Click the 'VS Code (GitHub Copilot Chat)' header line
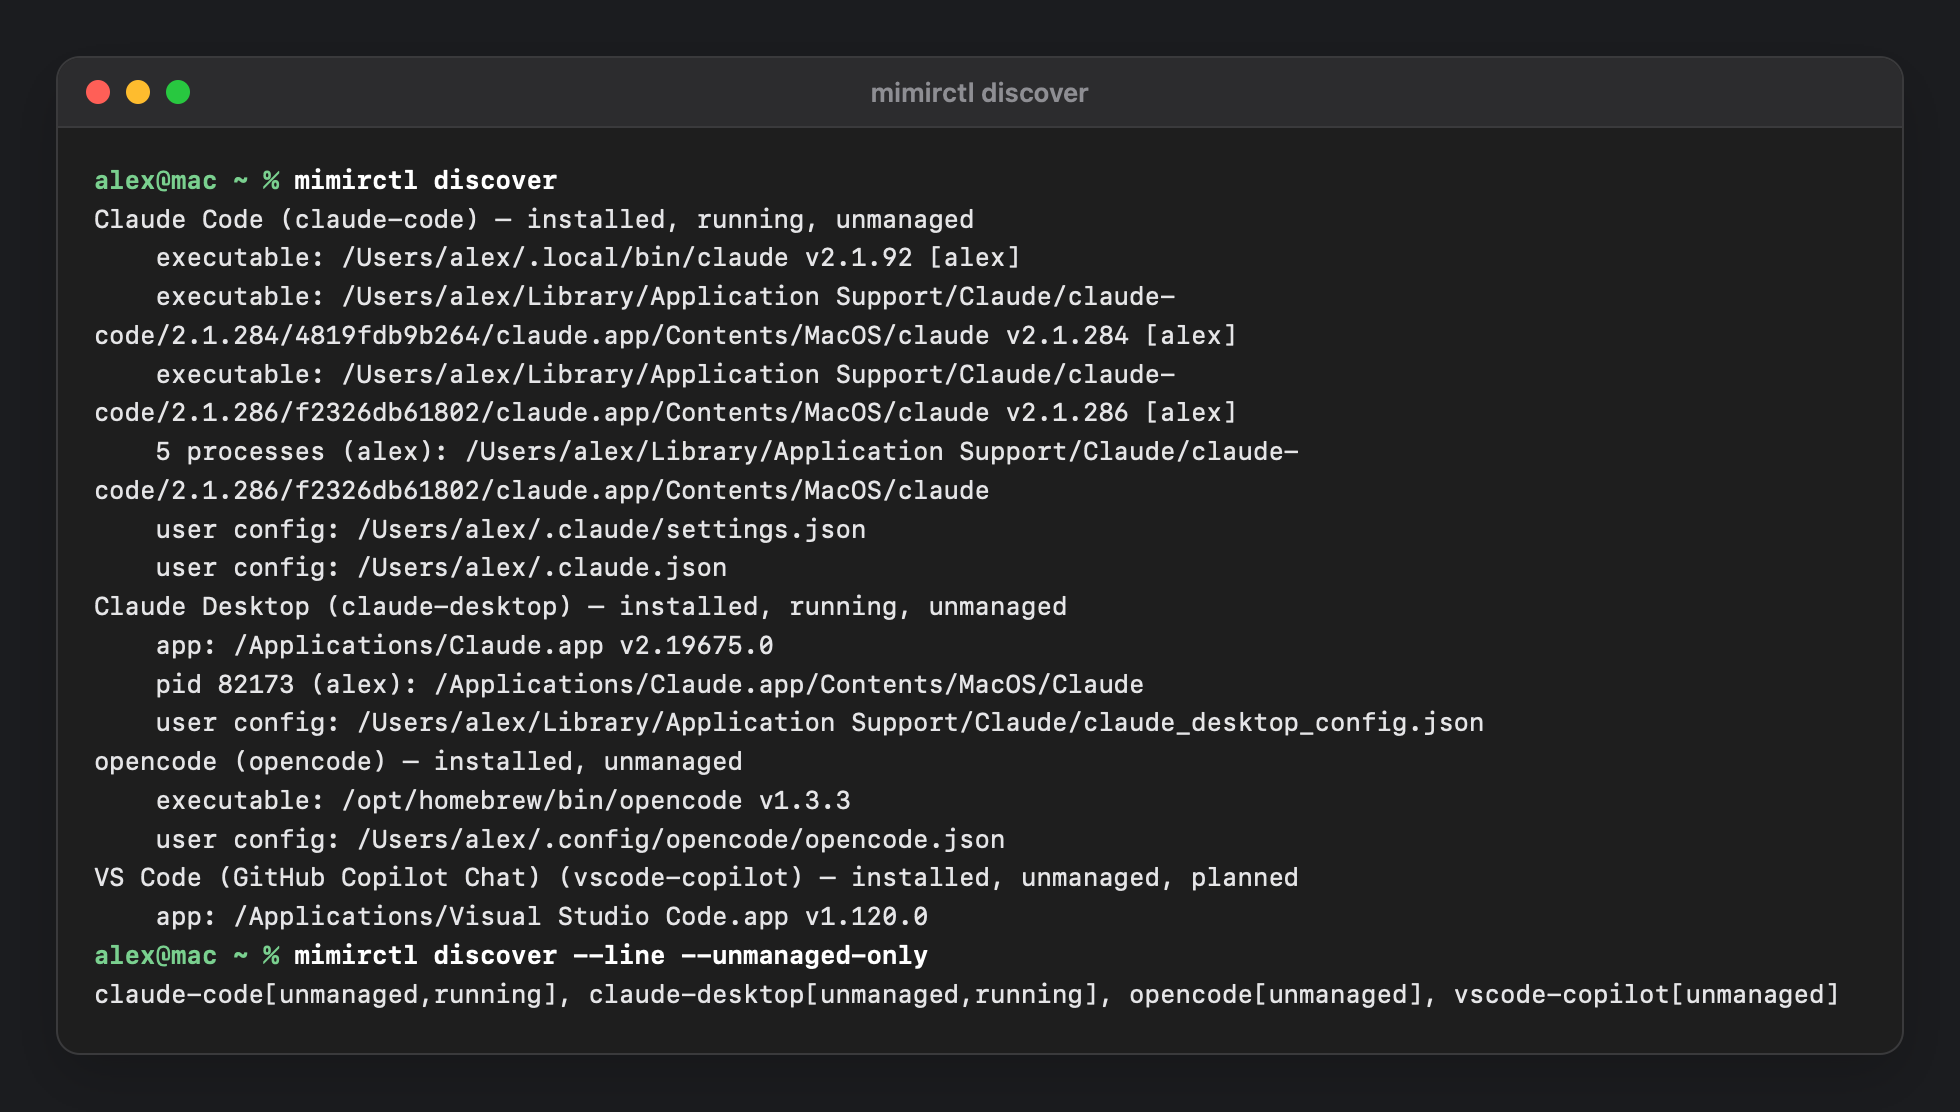The image size is (1960, 1112). [696, 878]
